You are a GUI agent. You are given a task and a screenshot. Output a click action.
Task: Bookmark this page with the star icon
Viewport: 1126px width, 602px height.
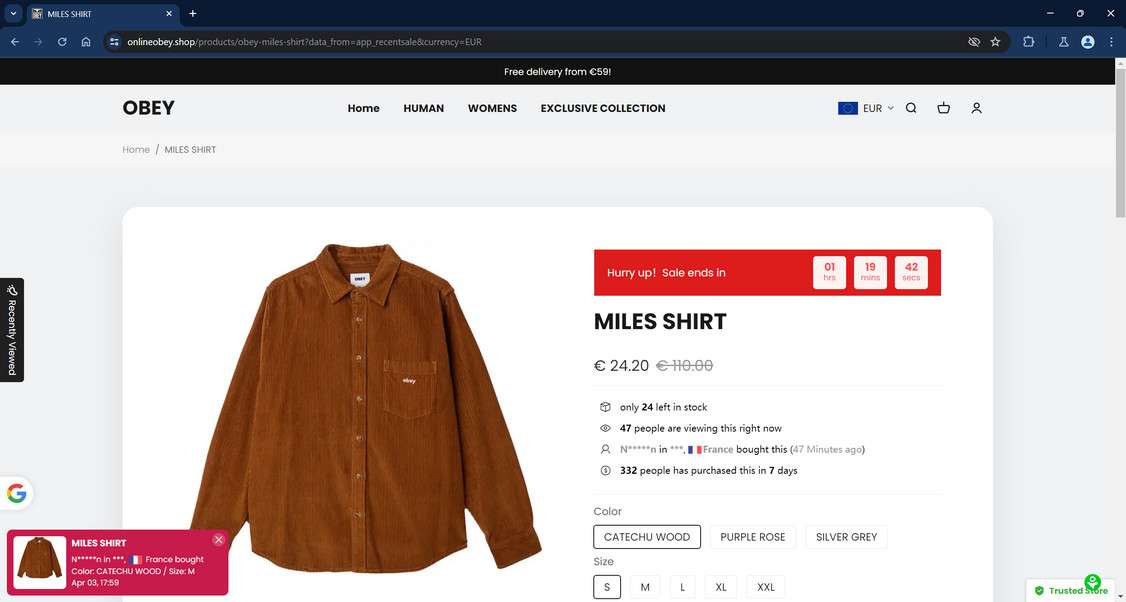[995, 42]
